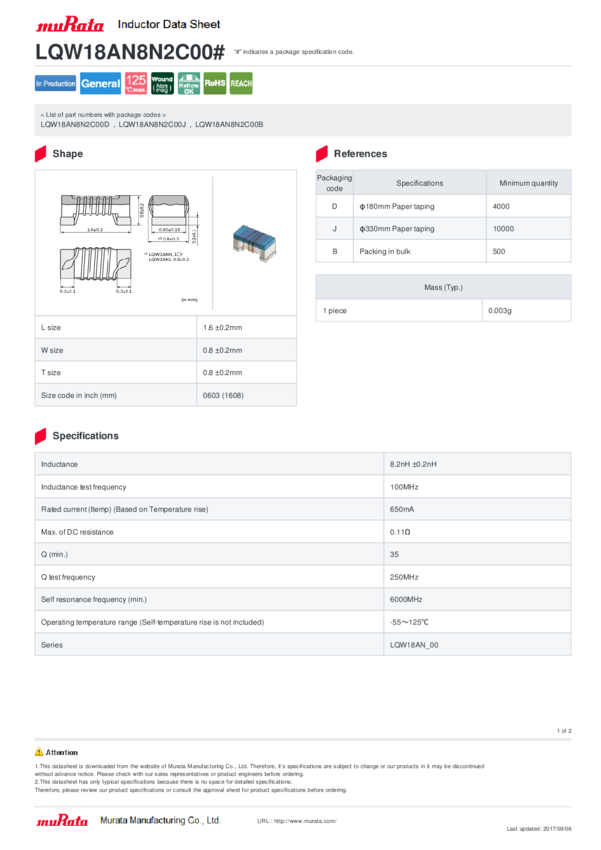Select part number LQW18AN8N2C00J

tap(152, 125)
